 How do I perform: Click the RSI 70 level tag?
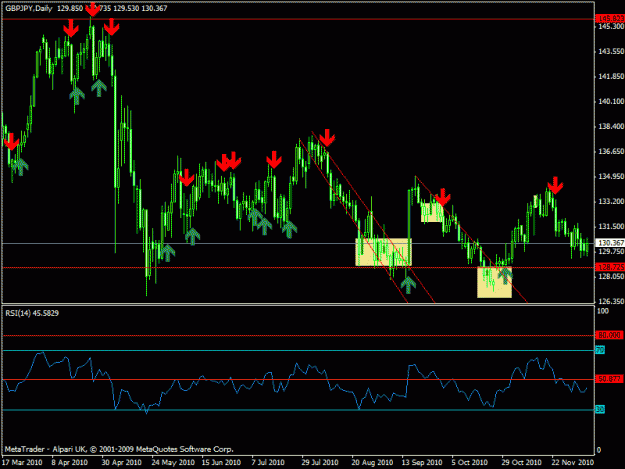click(x=600, y=350)
